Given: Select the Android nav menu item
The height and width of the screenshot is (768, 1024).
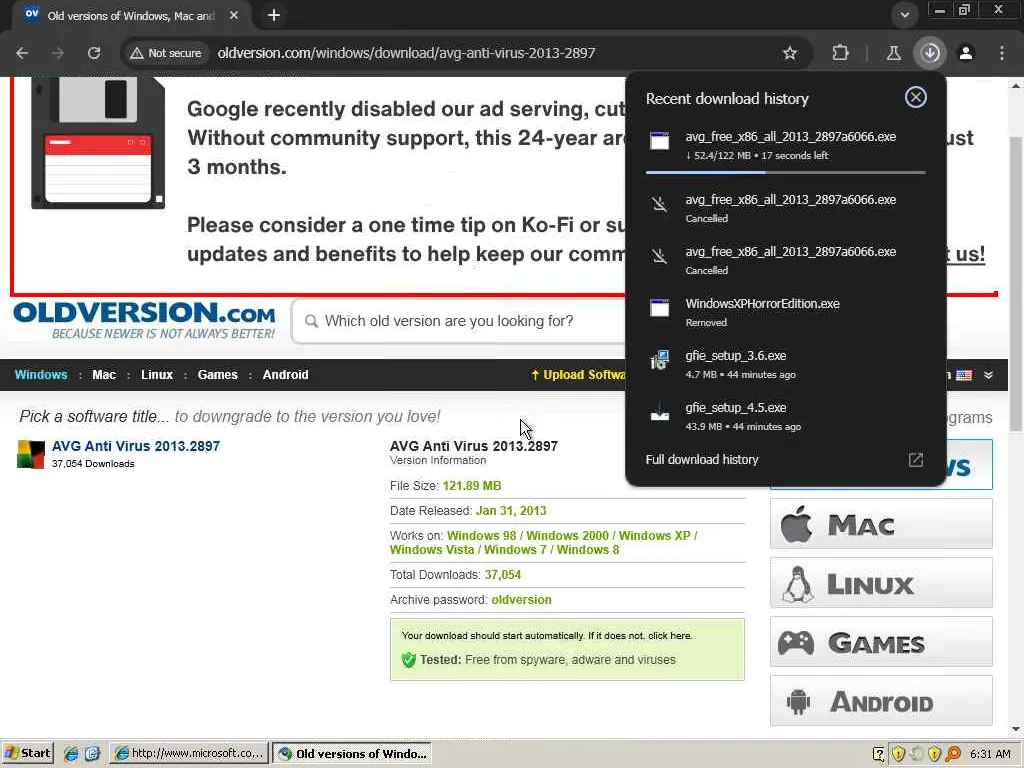Looking at the screenshot, I should point(285,375).
